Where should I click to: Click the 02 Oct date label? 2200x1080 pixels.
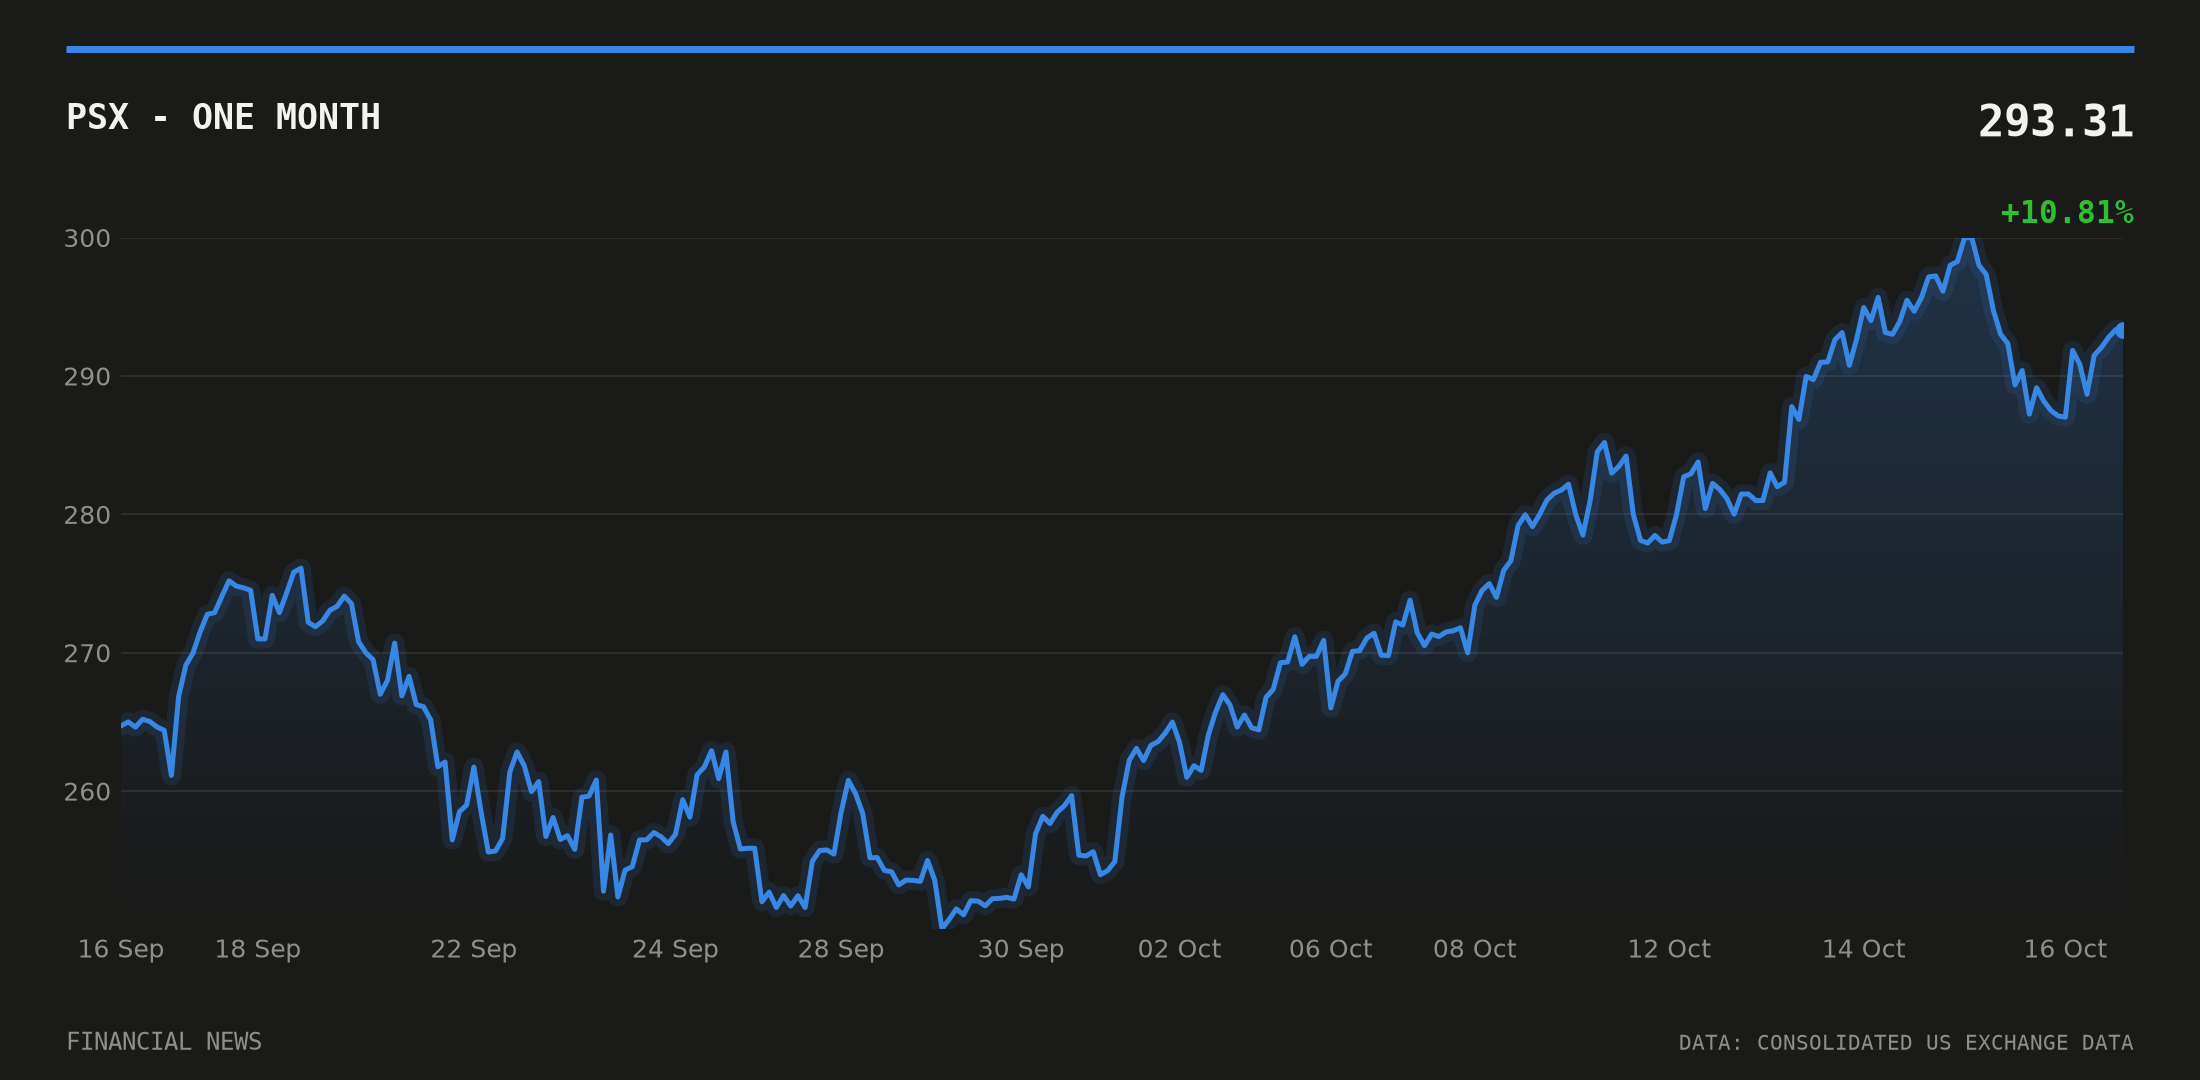pyautogui.click(x=1179, y=949)
